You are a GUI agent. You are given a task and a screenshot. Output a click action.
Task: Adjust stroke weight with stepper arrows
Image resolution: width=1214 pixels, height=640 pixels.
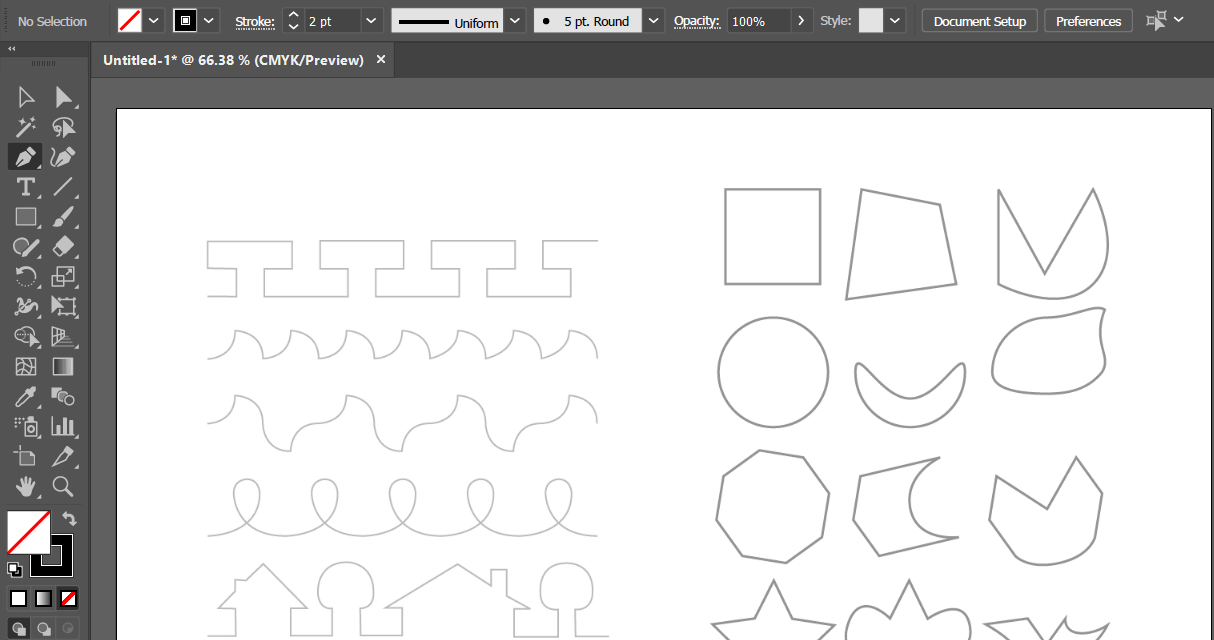click(292, 21)
